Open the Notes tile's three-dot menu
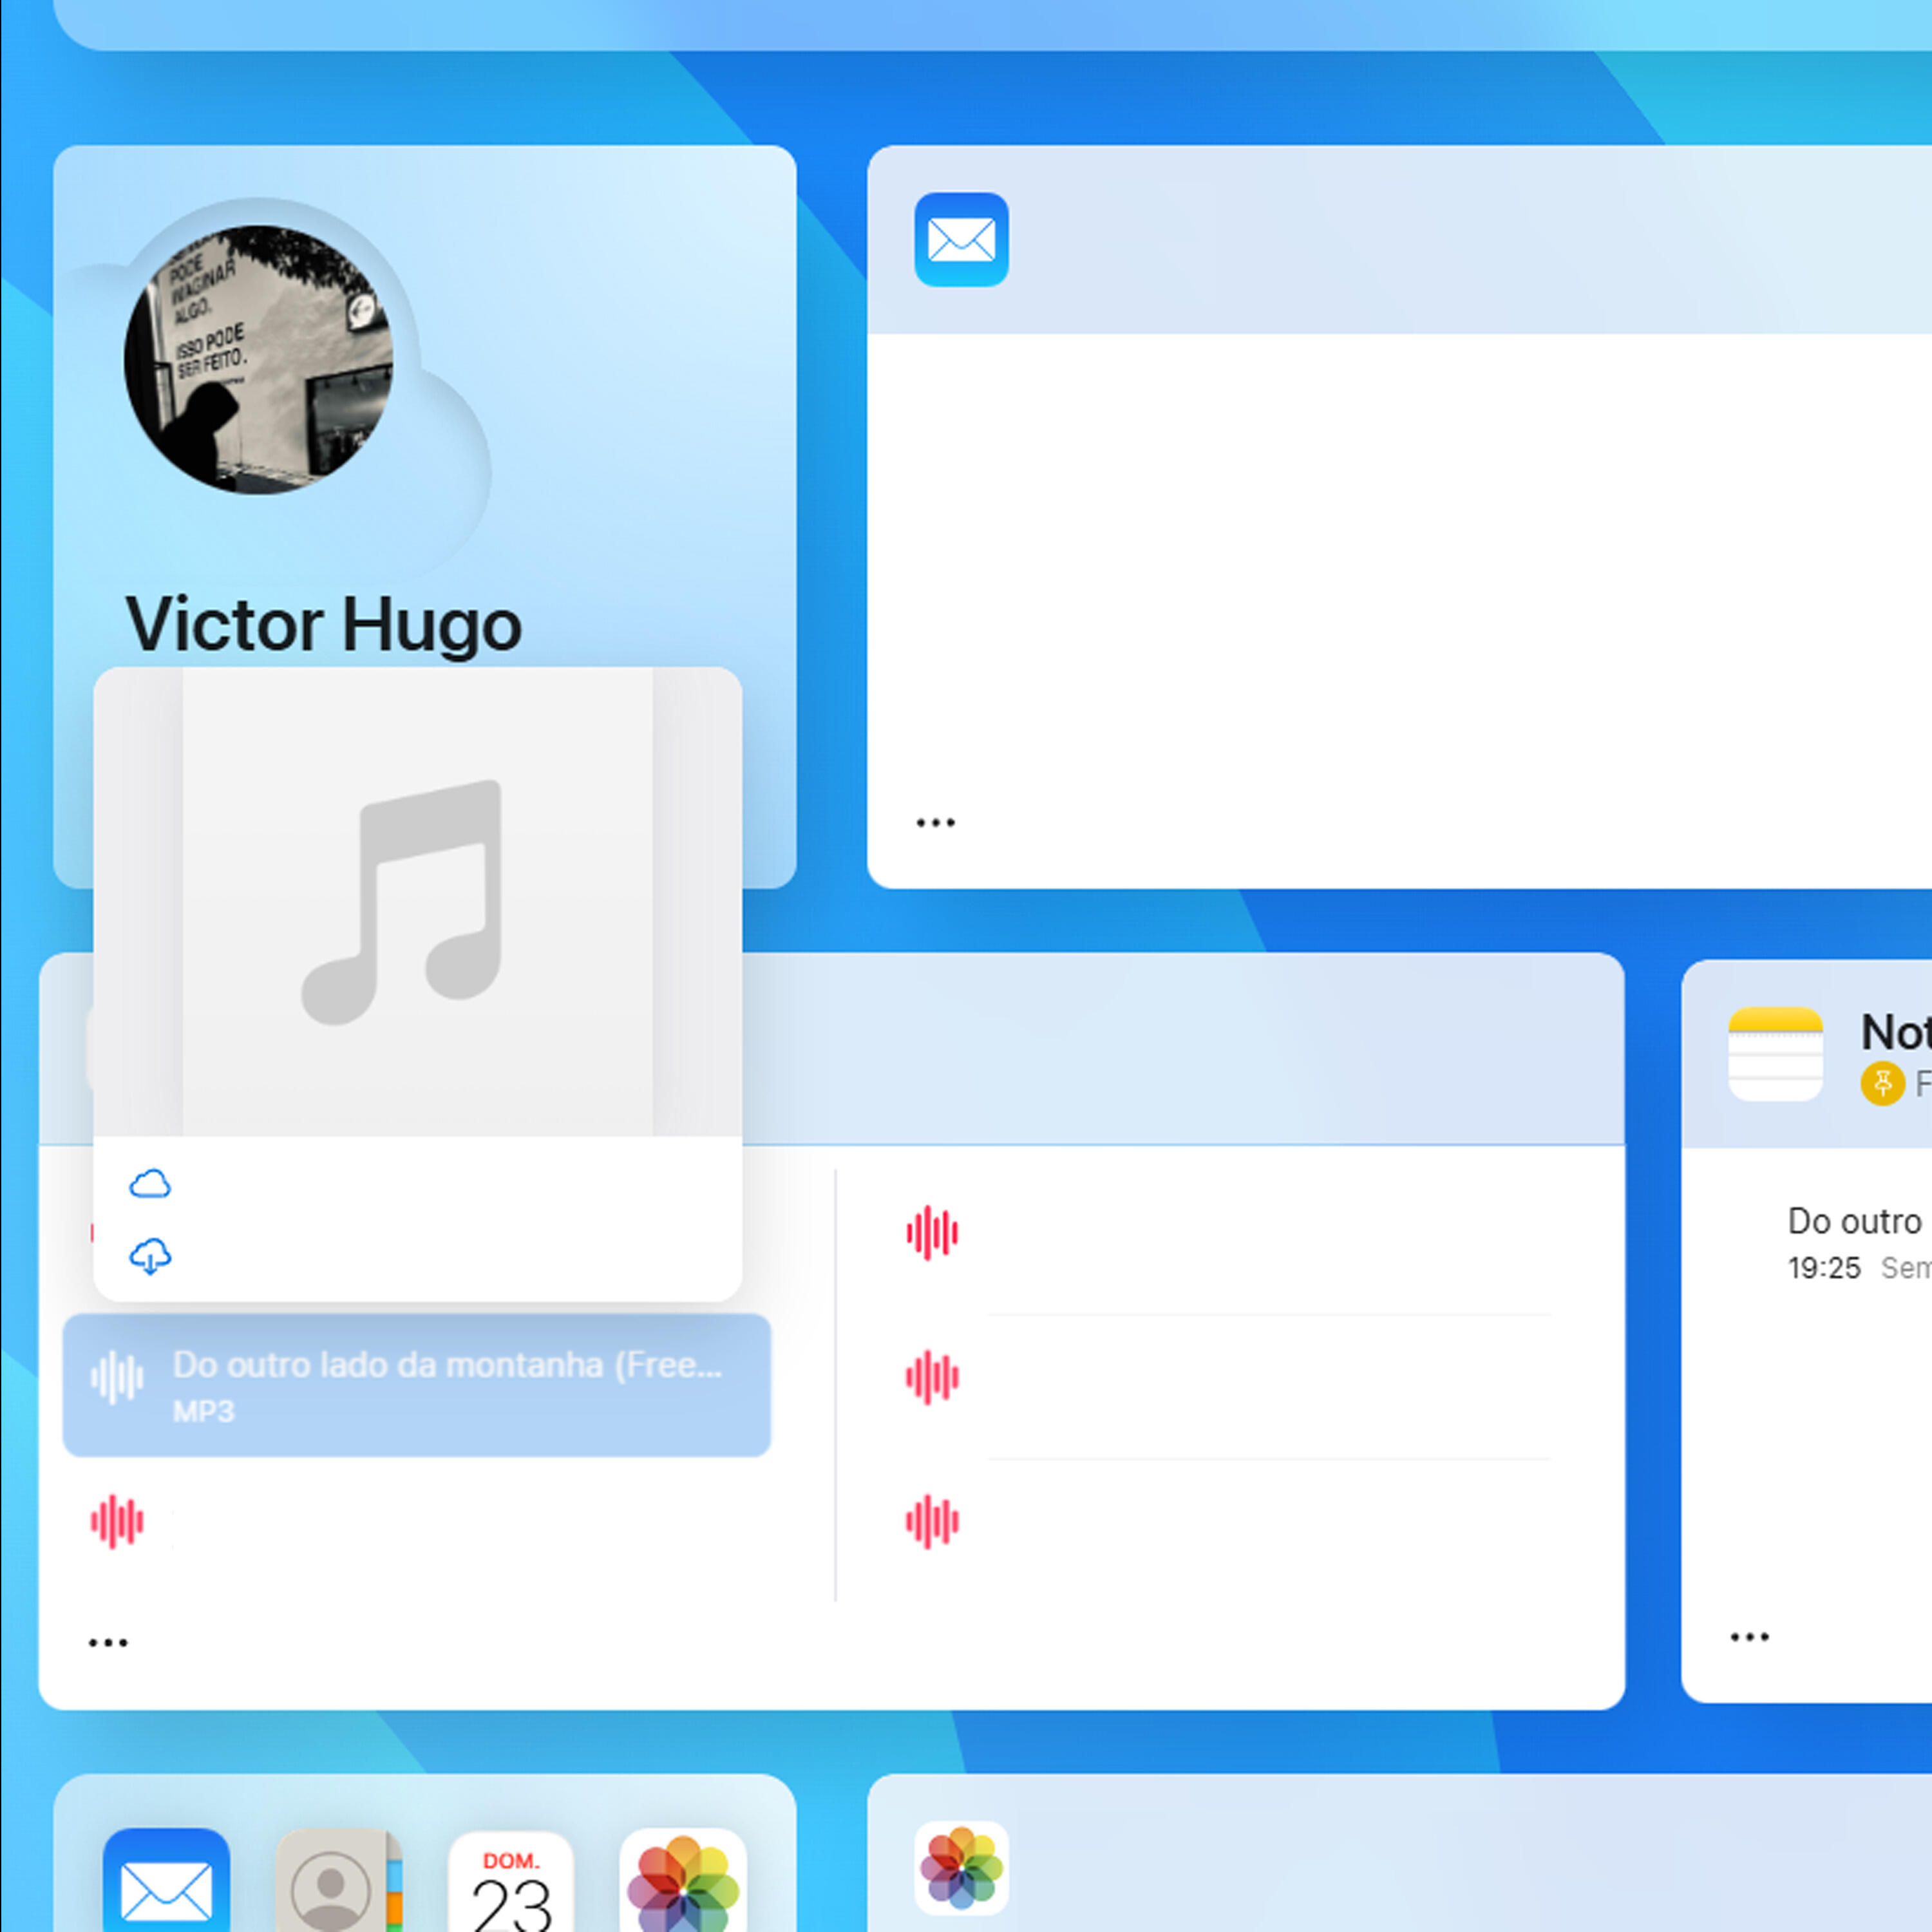 pos(1749,1637)
